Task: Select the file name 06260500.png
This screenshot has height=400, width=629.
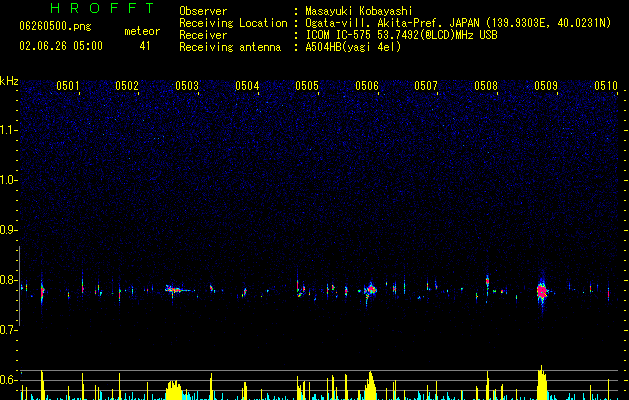Action: pos(55,27)
